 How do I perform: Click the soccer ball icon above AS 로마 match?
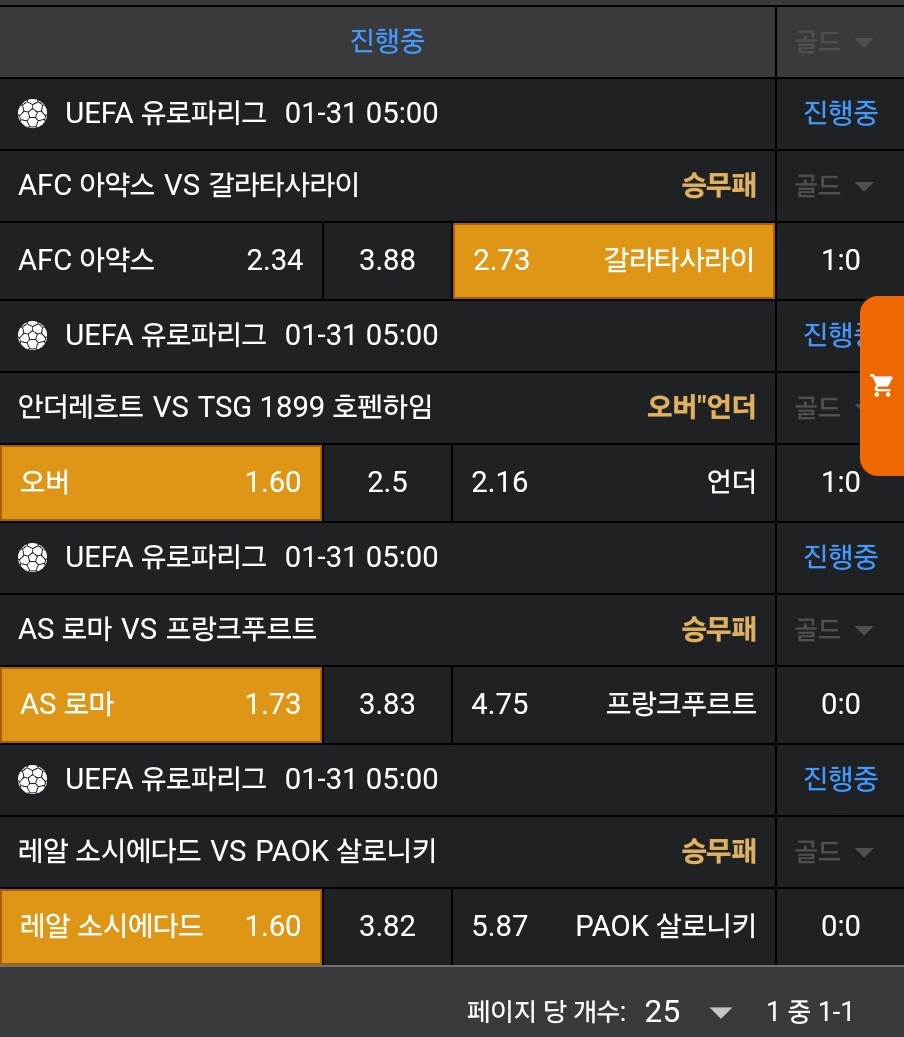(33, 557)
